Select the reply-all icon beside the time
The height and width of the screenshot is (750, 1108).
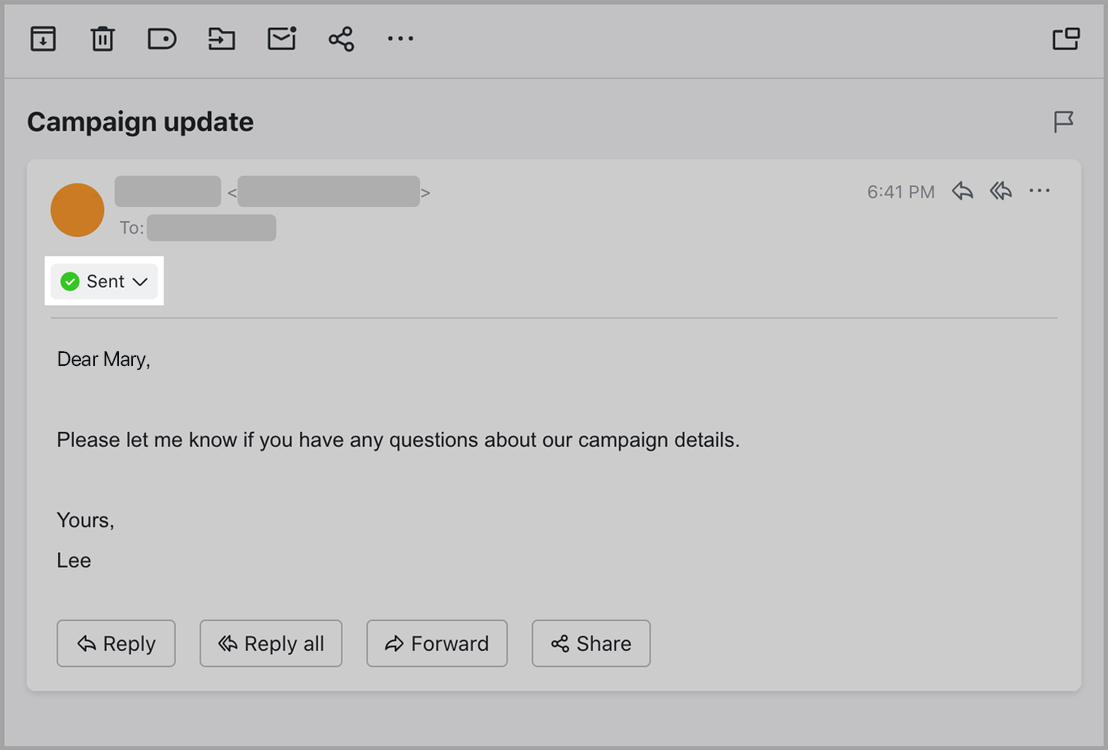[x=1000, y=191]
